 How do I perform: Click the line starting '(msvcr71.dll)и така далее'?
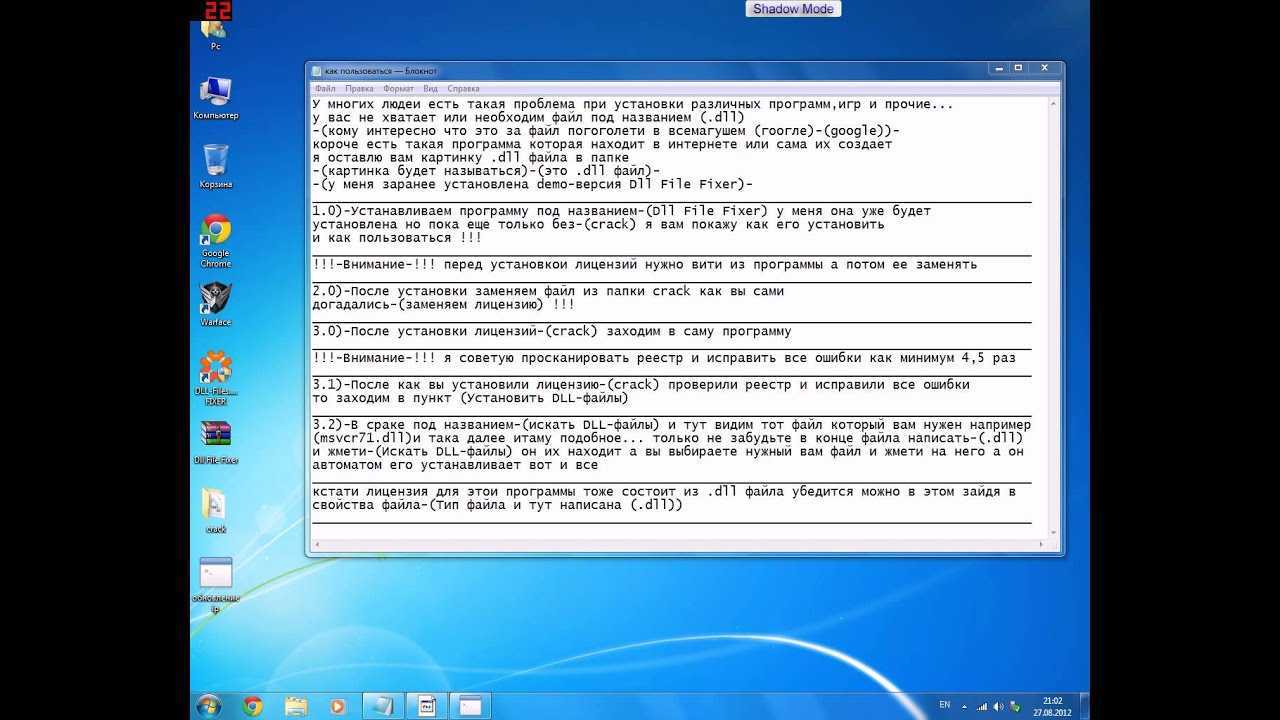(668, 438)
